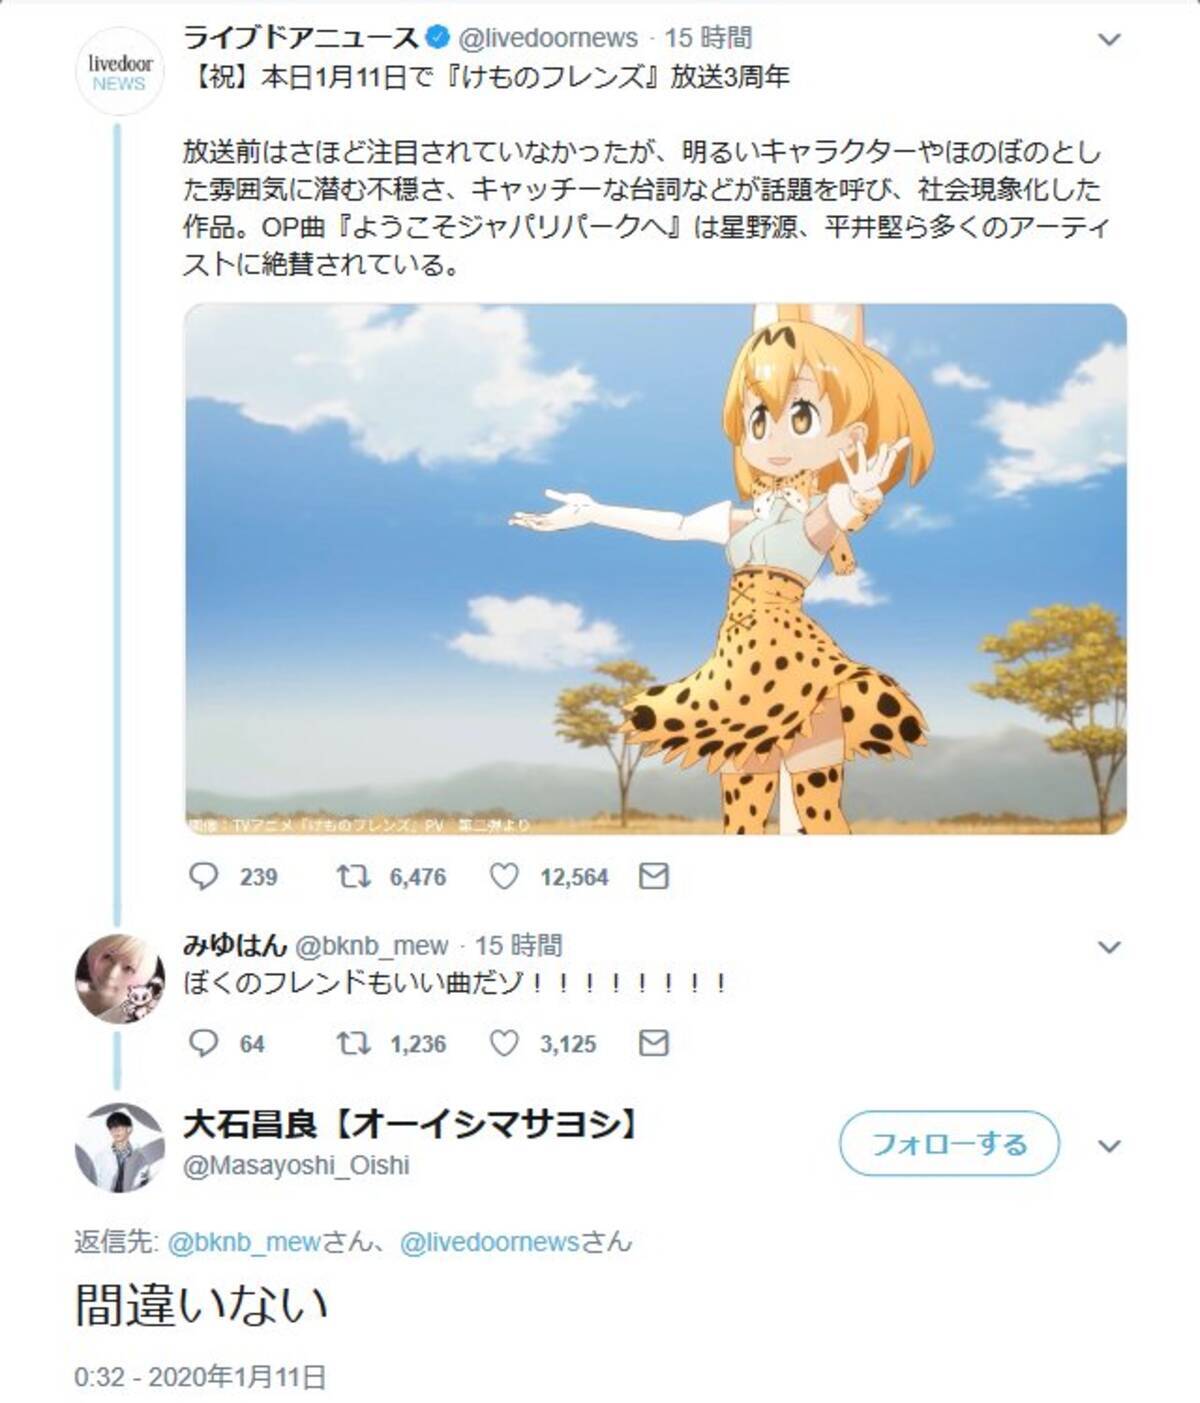Open the @livedoornews reply mention link
This screenshot has height=1403, width=1200.
click(x=489, y=1242)
